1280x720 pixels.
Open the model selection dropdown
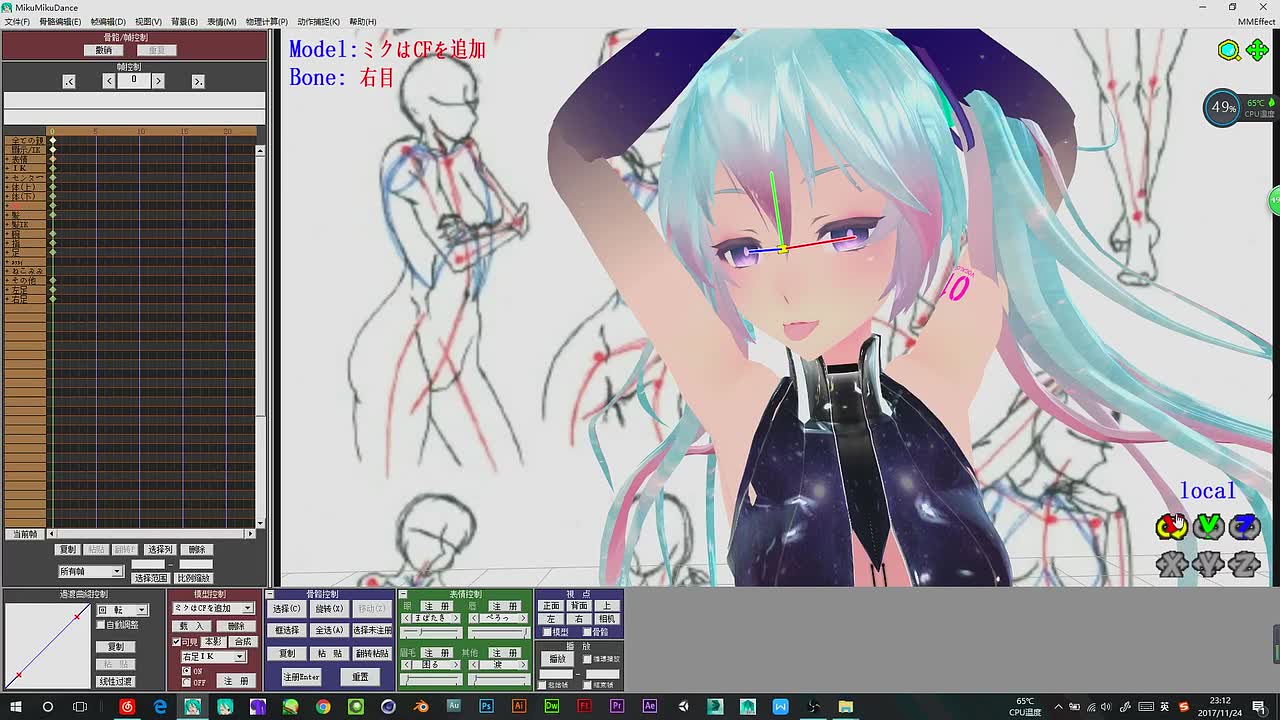click(213, 608)
